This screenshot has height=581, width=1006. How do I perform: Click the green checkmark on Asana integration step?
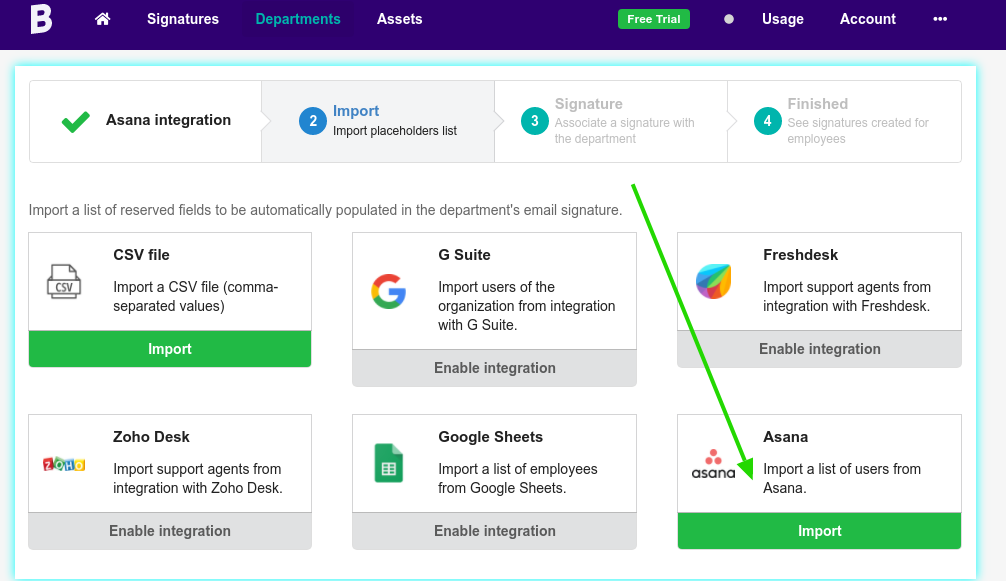75,121
